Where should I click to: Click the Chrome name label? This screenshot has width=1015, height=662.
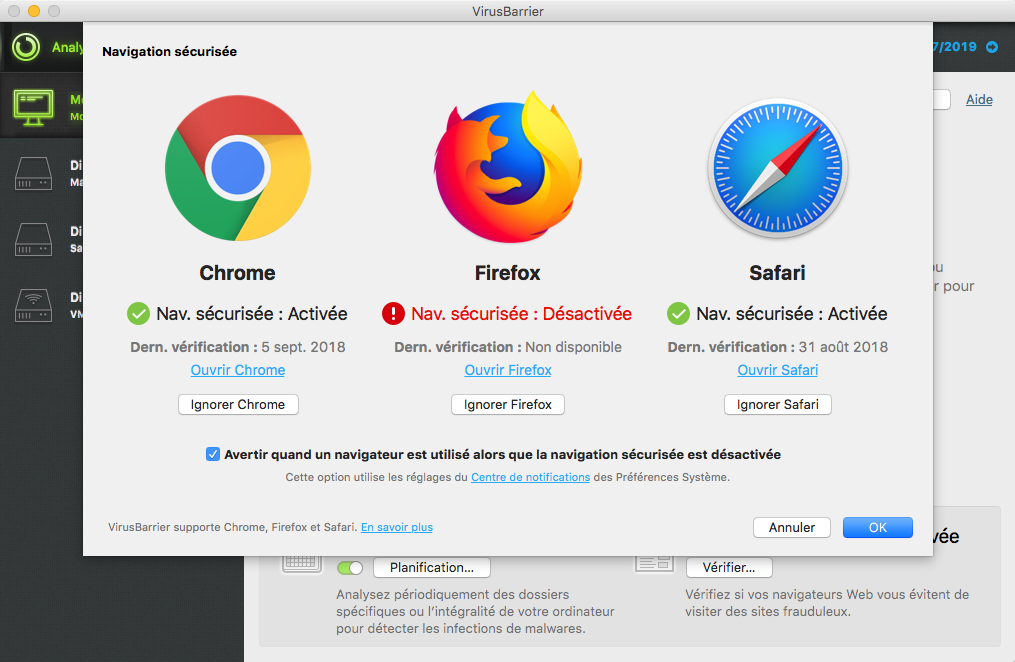pos(238,273)
